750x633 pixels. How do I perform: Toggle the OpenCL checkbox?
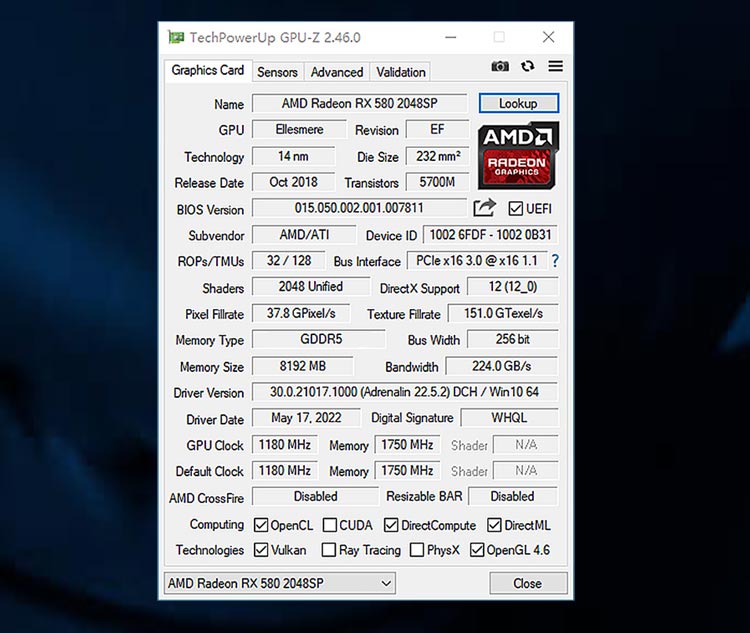(261, 525)
